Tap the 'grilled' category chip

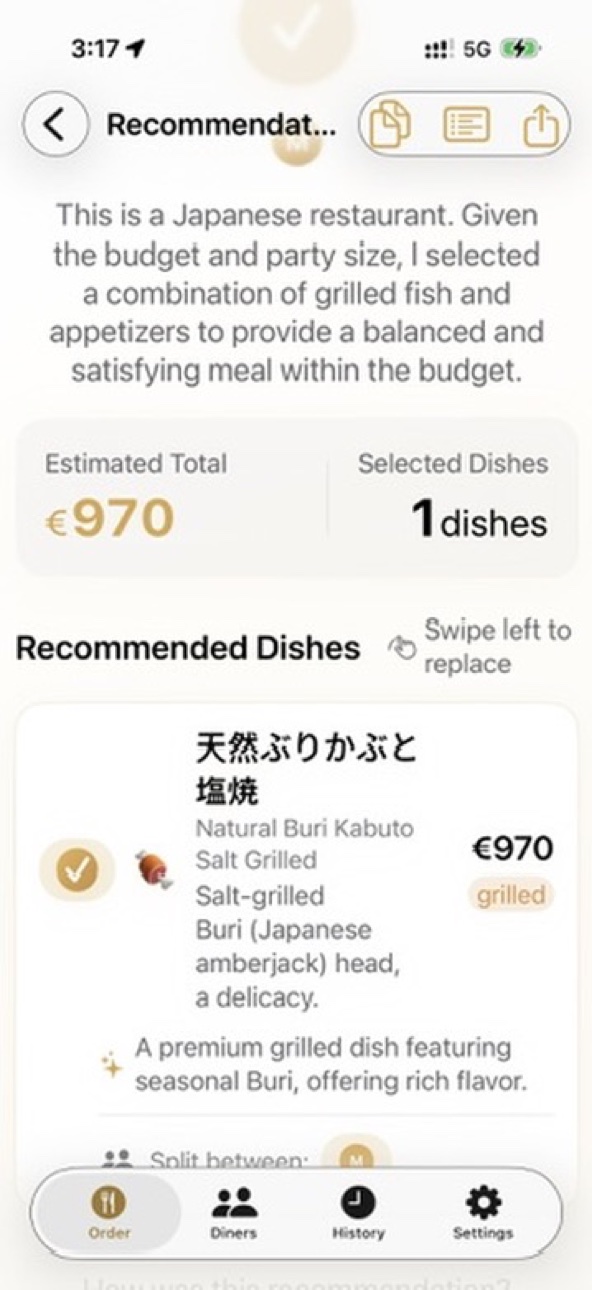point(510,895)
